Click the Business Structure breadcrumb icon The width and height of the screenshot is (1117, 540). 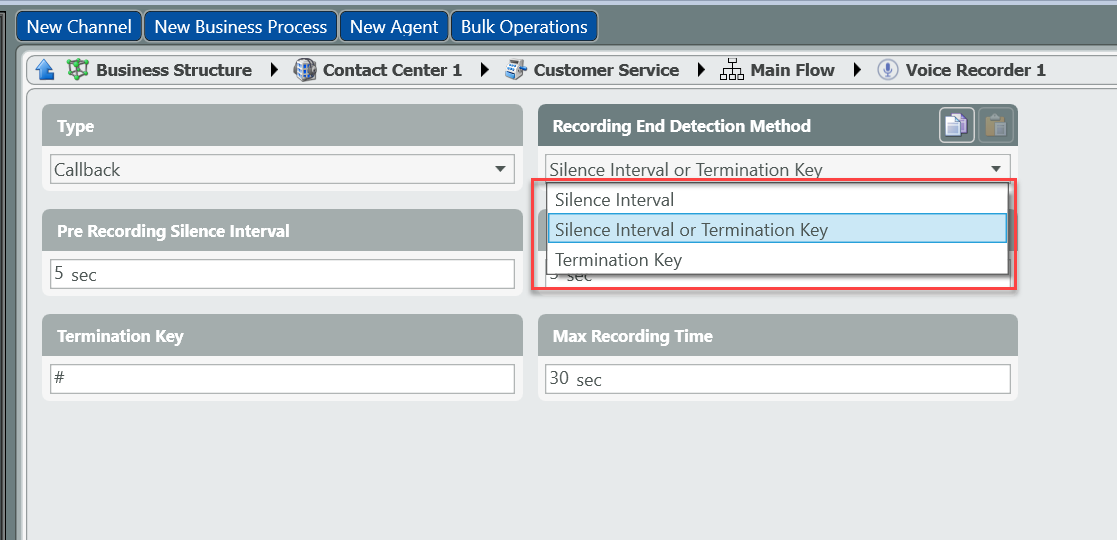tap(77, 70)
